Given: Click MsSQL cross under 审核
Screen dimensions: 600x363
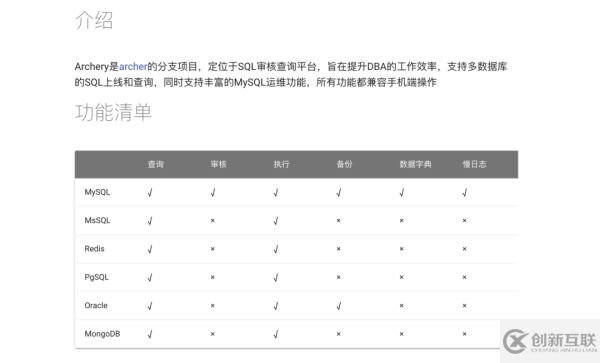Looking at the screenshot, I should click(213, 221).
